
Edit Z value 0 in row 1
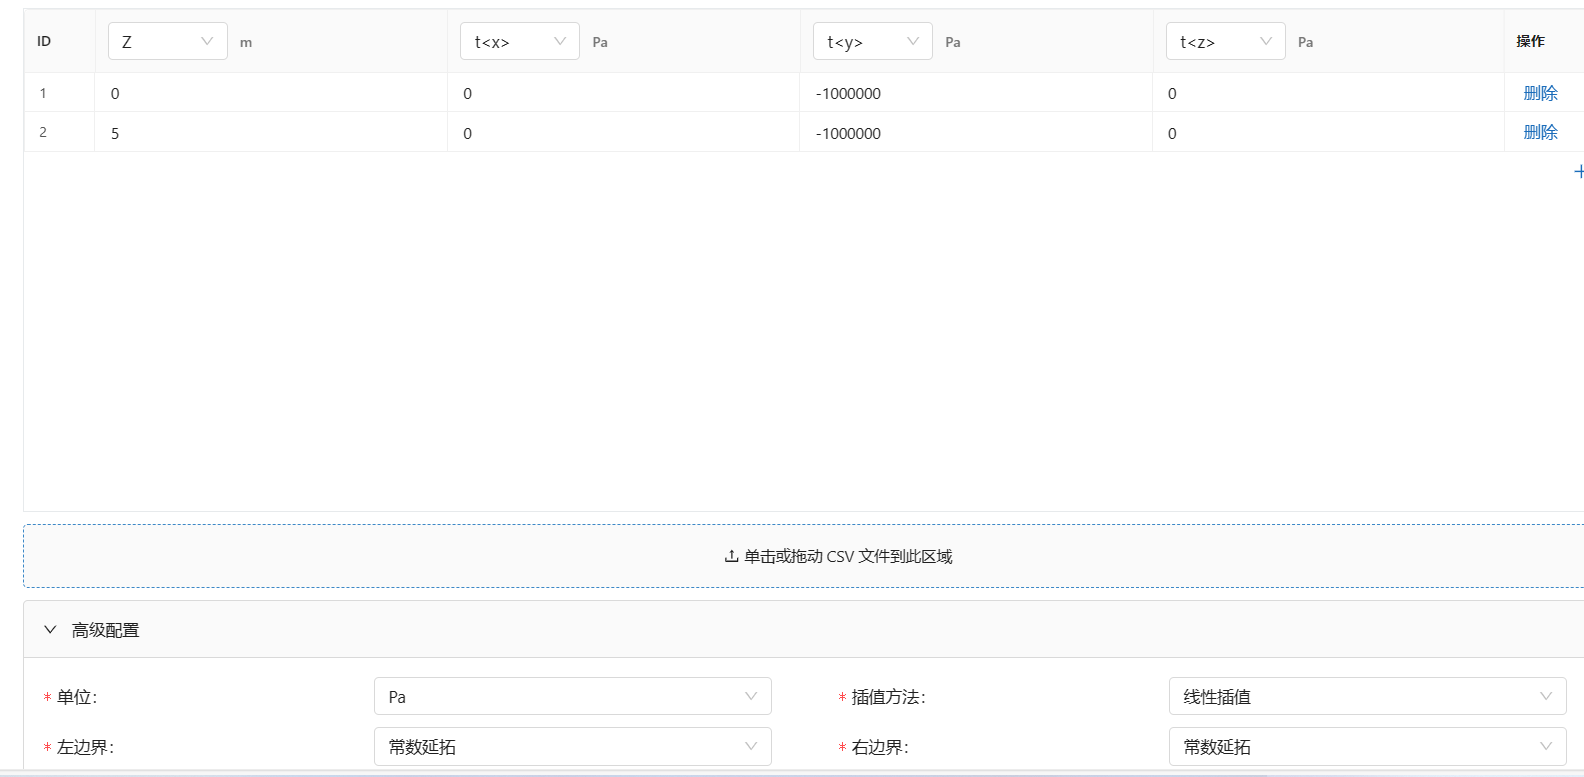(271, 93)
